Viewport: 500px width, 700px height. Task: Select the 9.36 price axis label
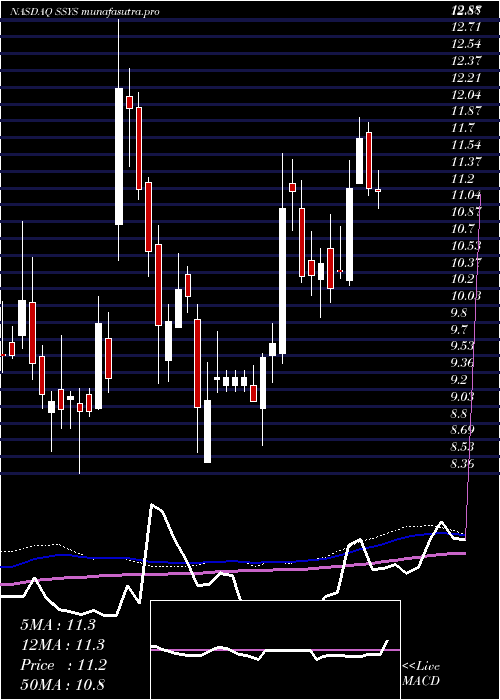463,363
